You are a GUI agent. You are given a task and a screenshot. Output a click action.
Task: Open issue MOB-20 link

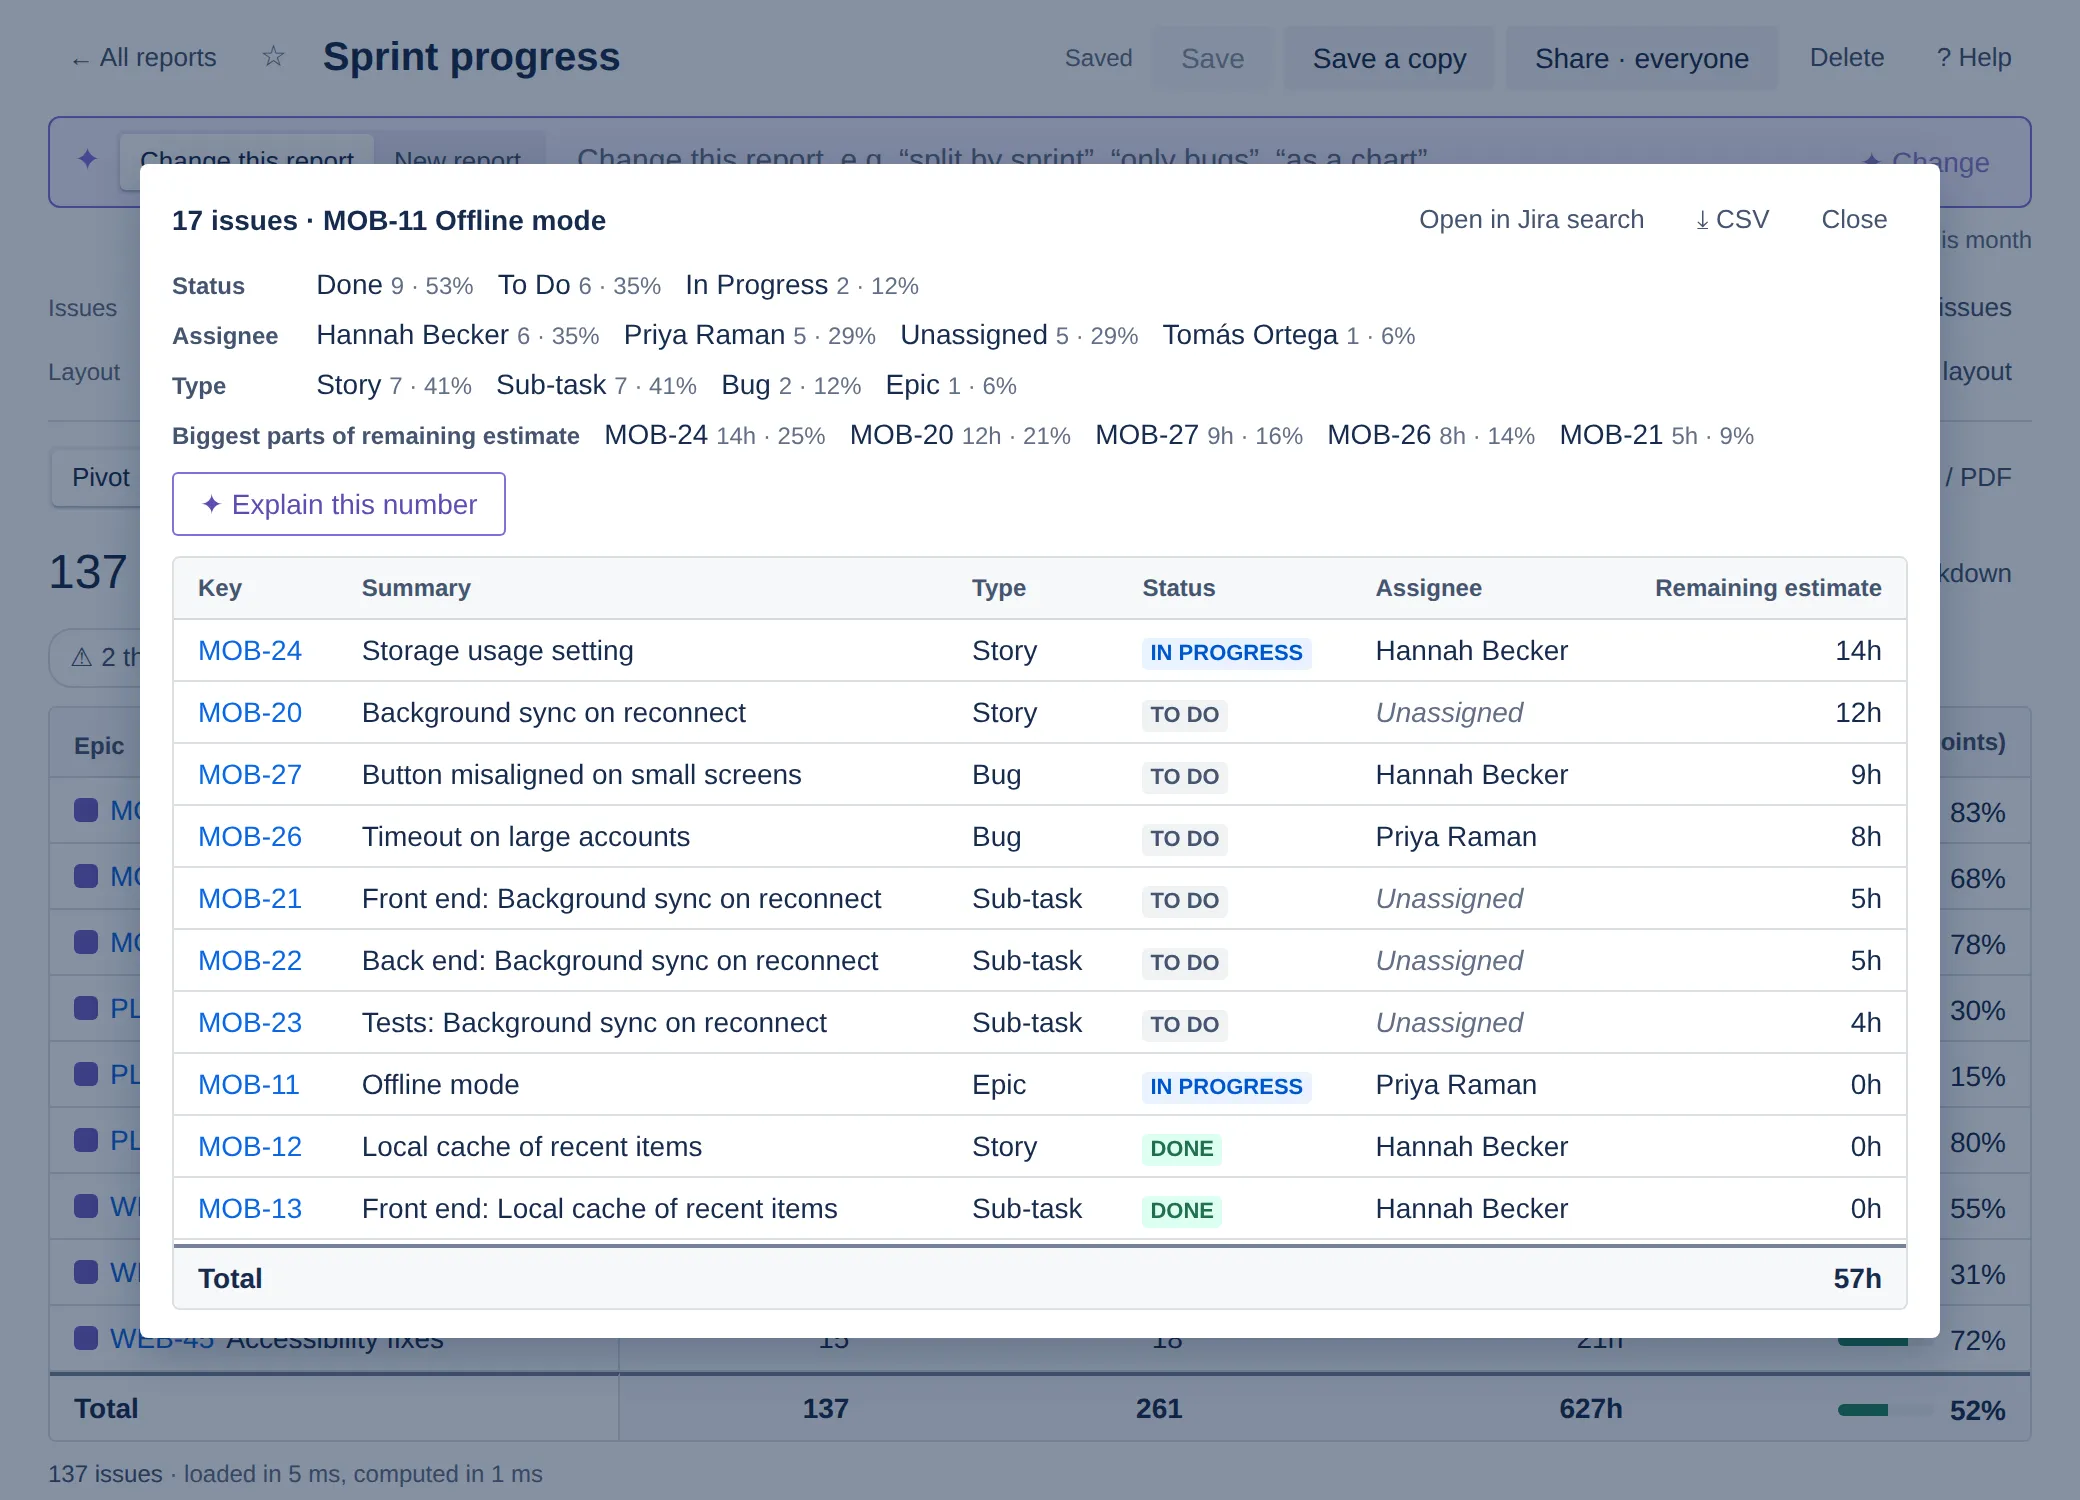pyautogui.click(x=250, y=713)
